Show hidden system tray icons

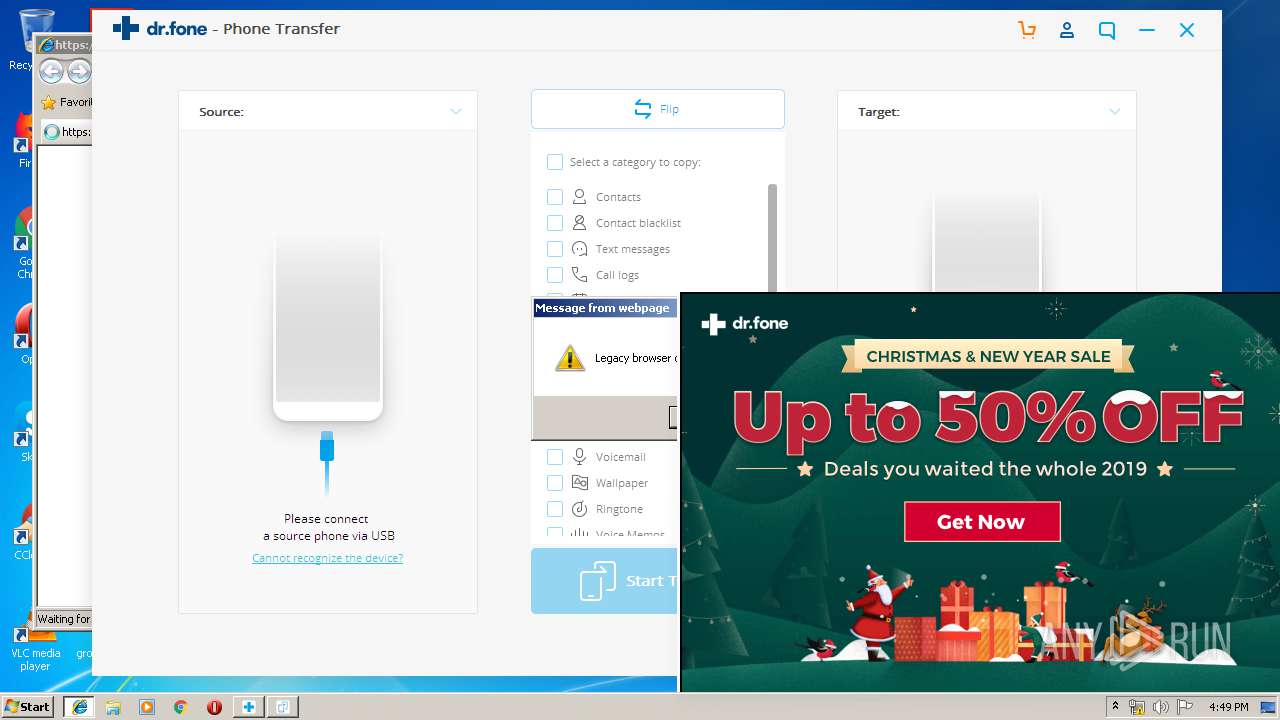click(x=1115, y=707)
